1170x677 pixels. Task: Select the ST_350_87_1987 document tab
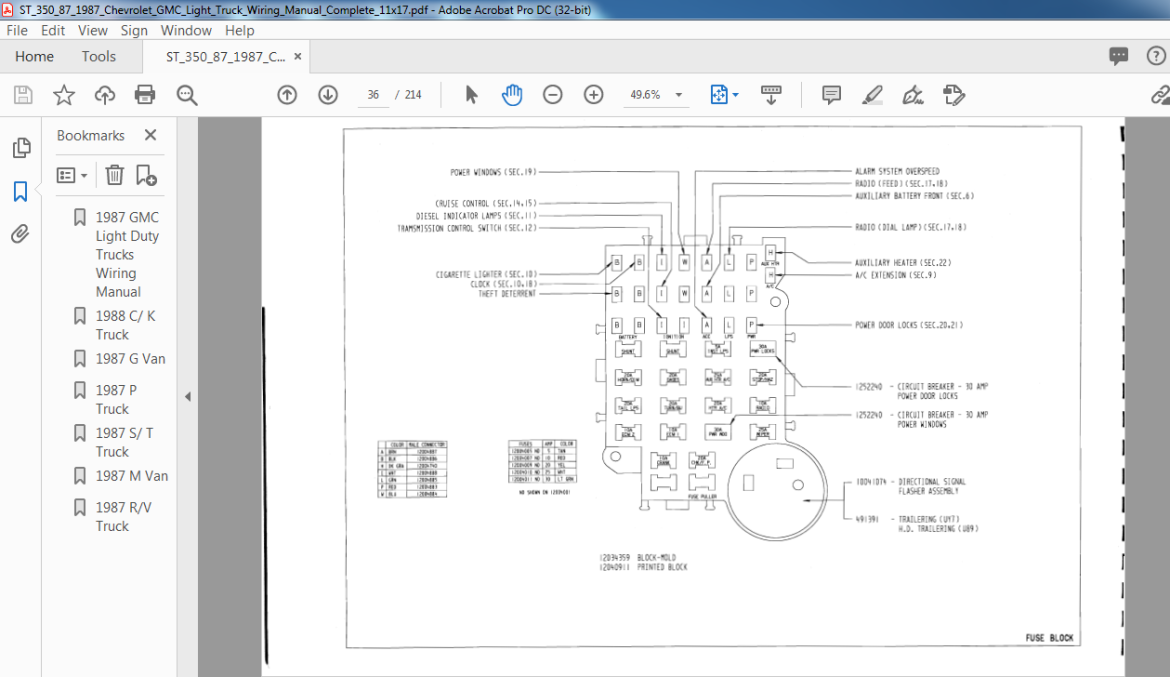coord(225,57)
